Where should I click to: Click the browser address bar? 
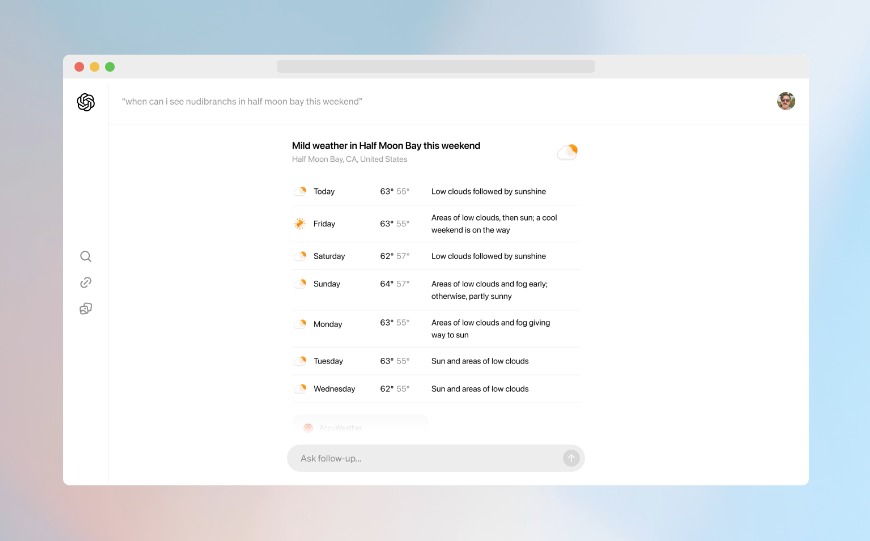436,67
